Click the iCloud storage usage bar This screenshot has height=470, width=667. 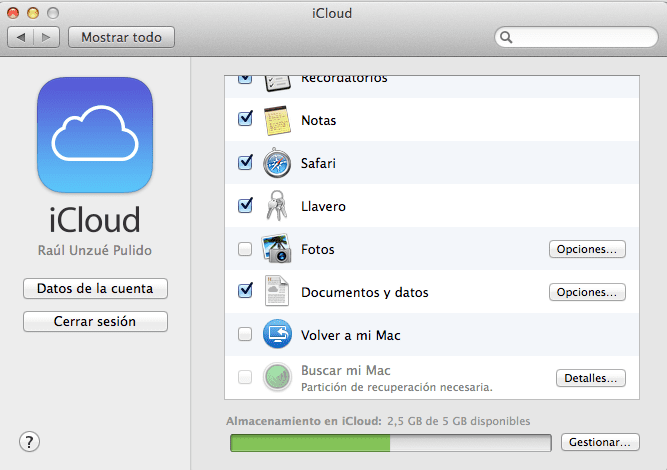(x=390, y=442)
